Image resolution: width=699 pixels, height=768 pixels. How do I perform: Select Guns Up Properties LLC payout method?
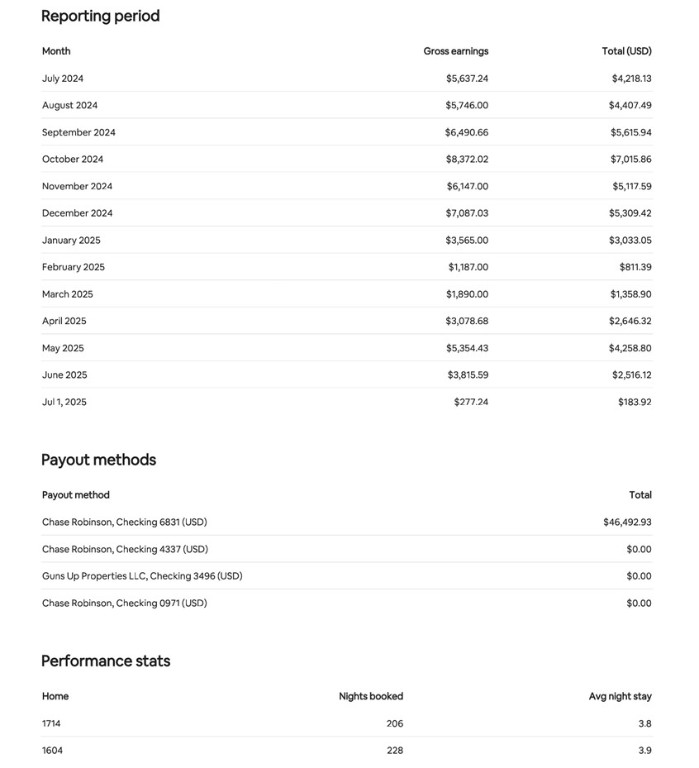click(142, 576)
